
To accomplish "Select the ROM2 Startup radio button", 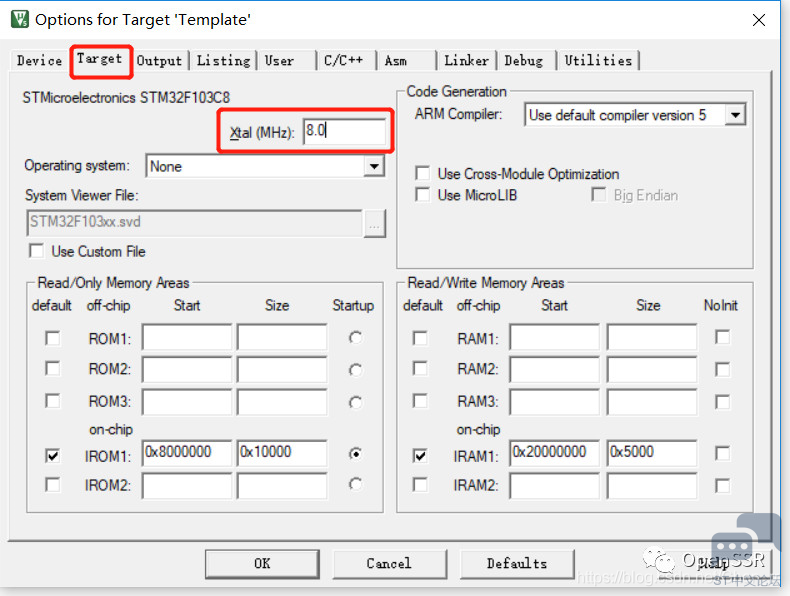I will pos(356,370).
